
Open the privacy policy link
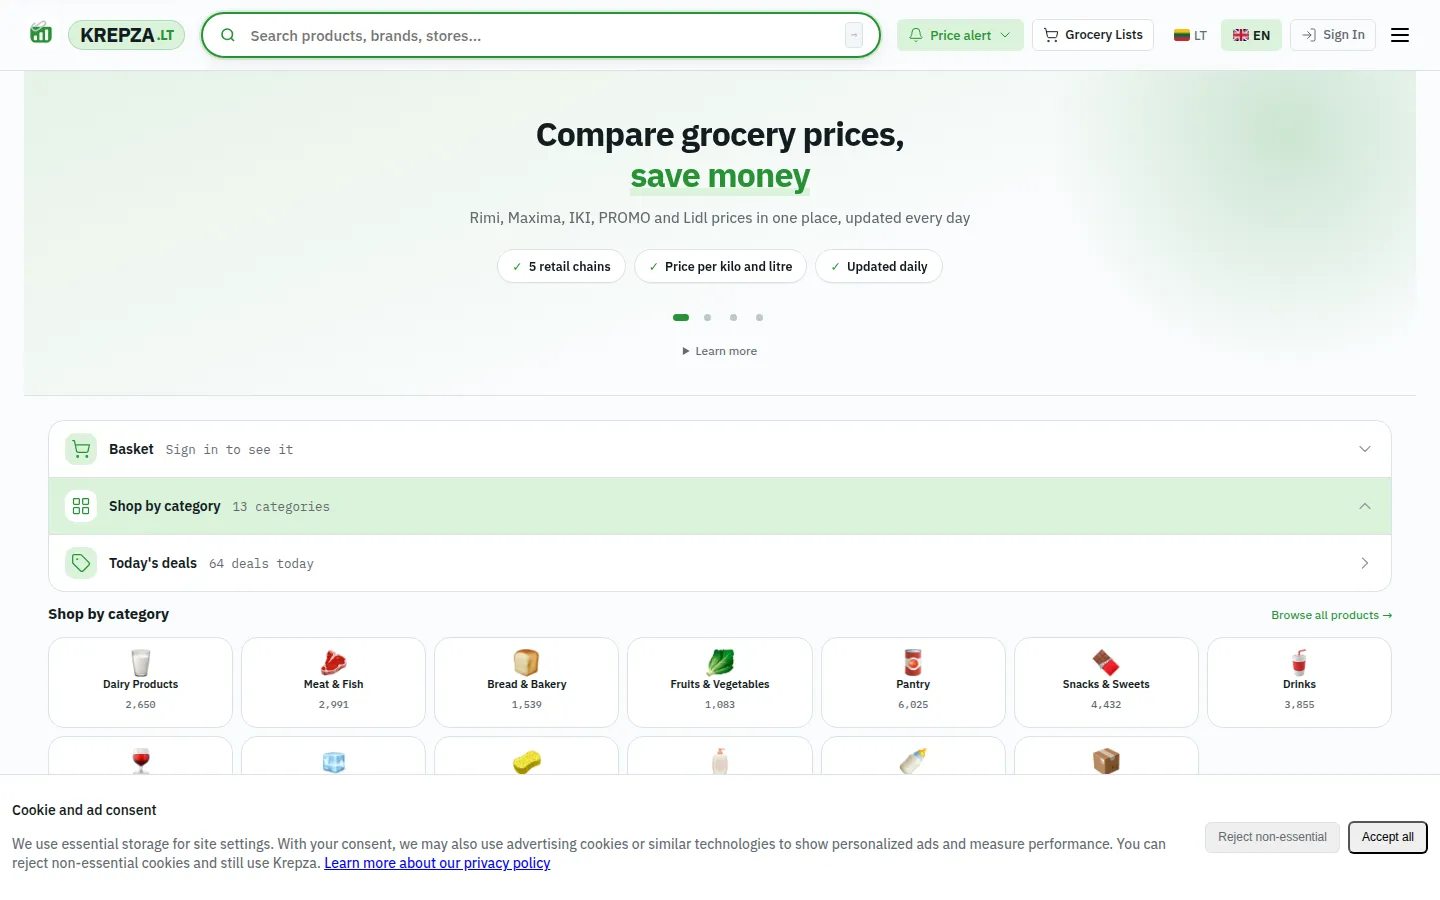click(x=437, y=863)
